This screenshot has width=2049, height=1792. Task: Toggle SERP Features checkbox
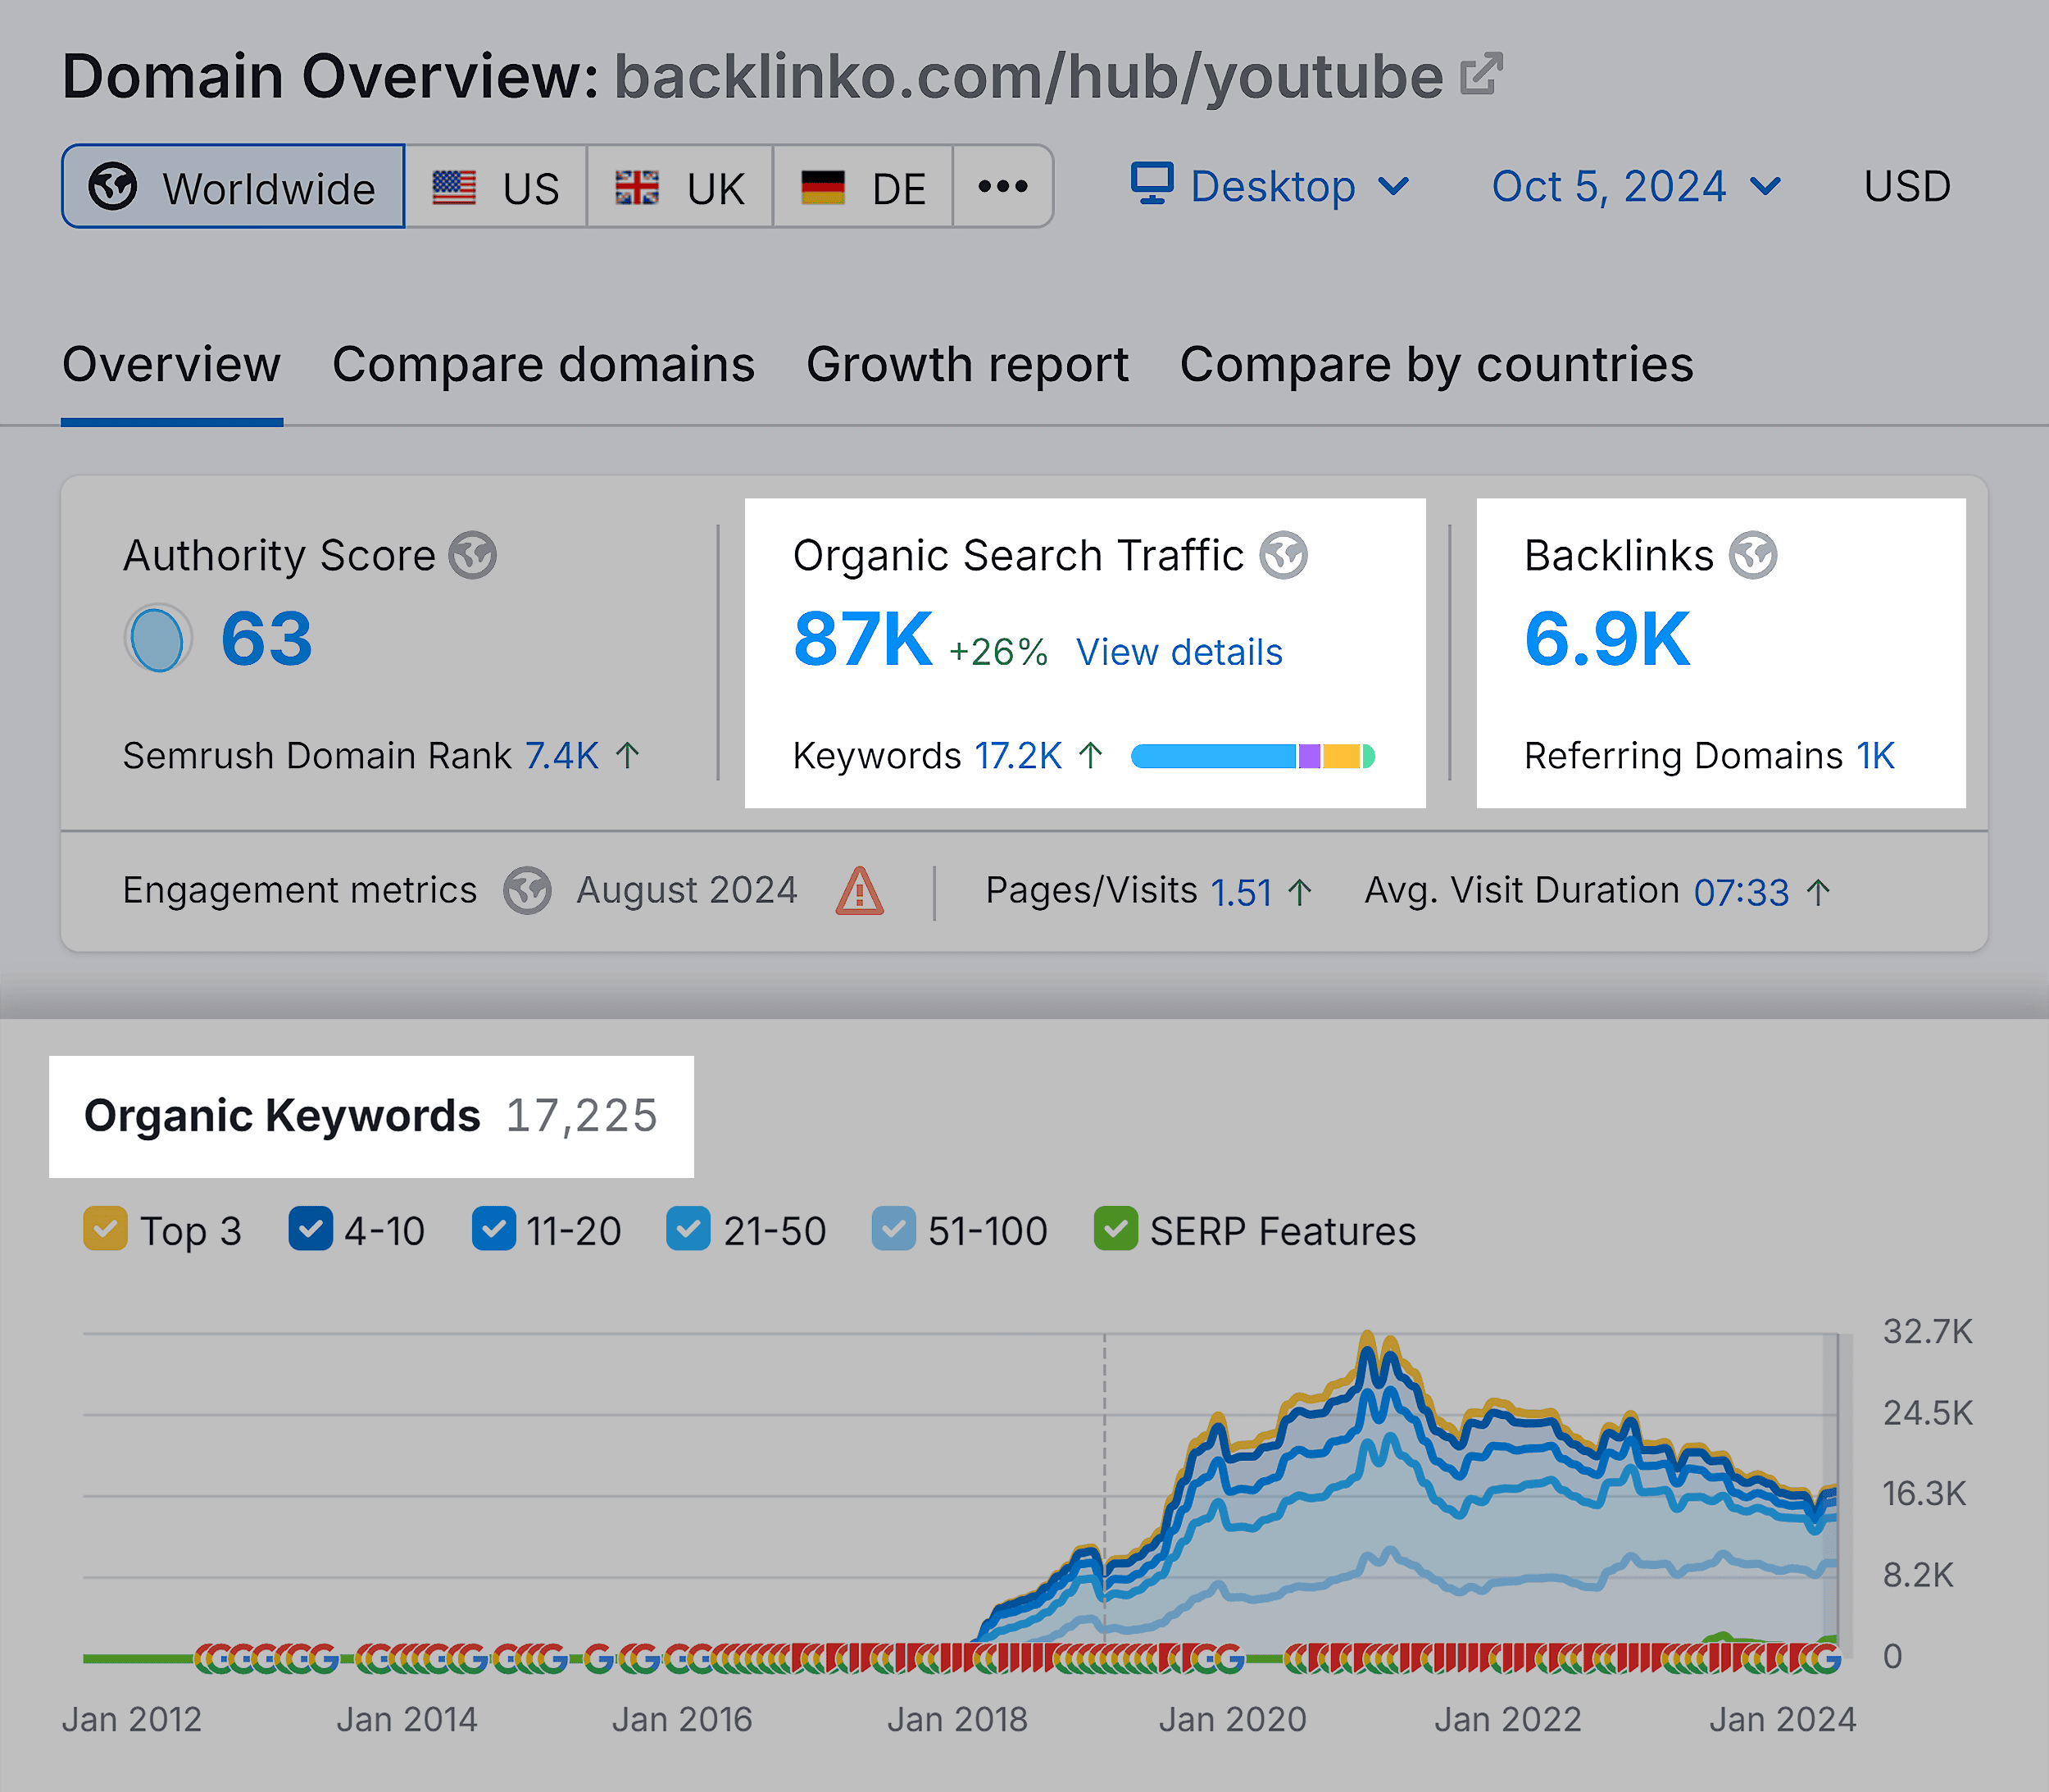1115,1228
